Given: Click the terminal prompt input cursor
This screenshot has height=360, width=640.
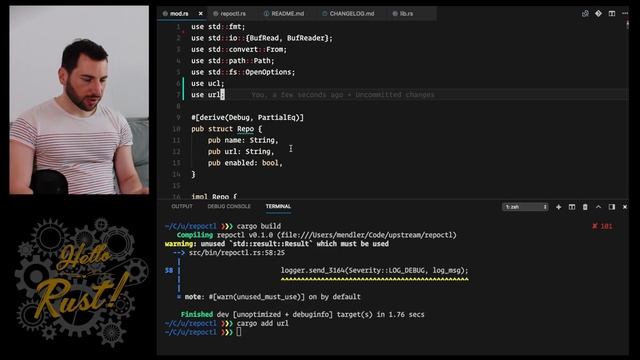Looking at the screenshot, I should pos(239,332).
